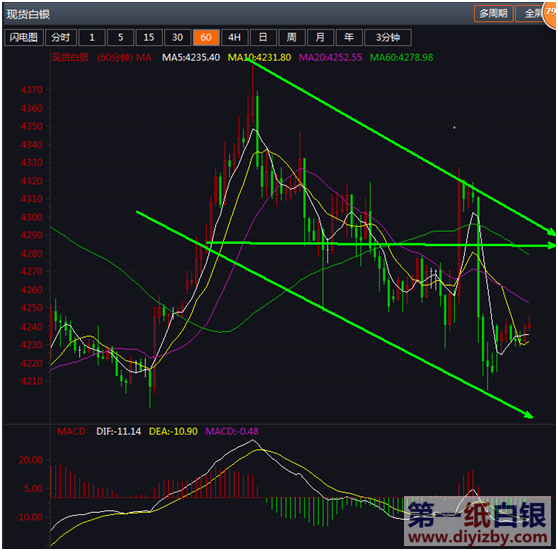Click the red 现货白银 (60分钟) MA label
558x551 pixels.
click(x=102, y=57)
